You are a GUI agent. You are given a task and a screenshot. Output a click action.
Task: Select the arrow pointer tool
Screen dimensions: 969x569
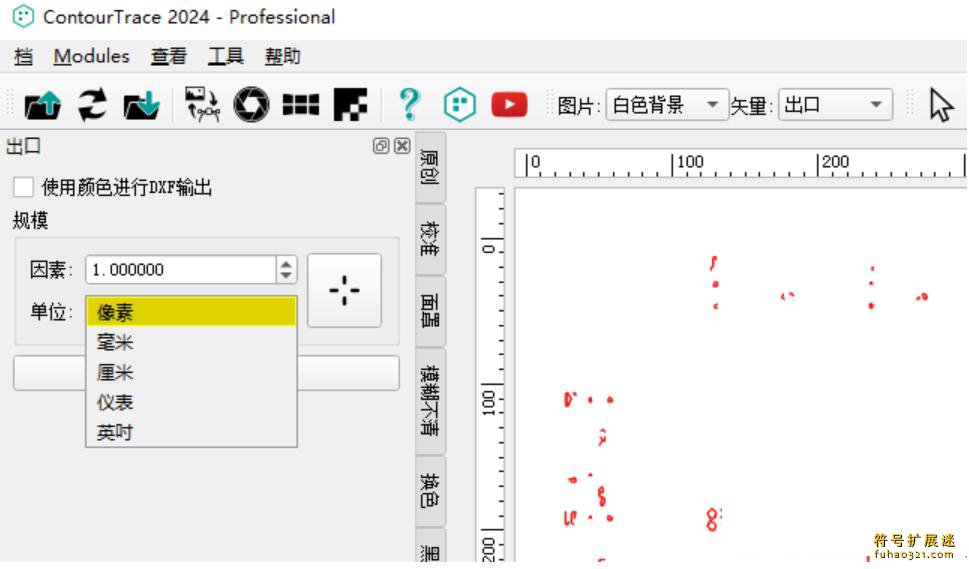click(941, 105)
